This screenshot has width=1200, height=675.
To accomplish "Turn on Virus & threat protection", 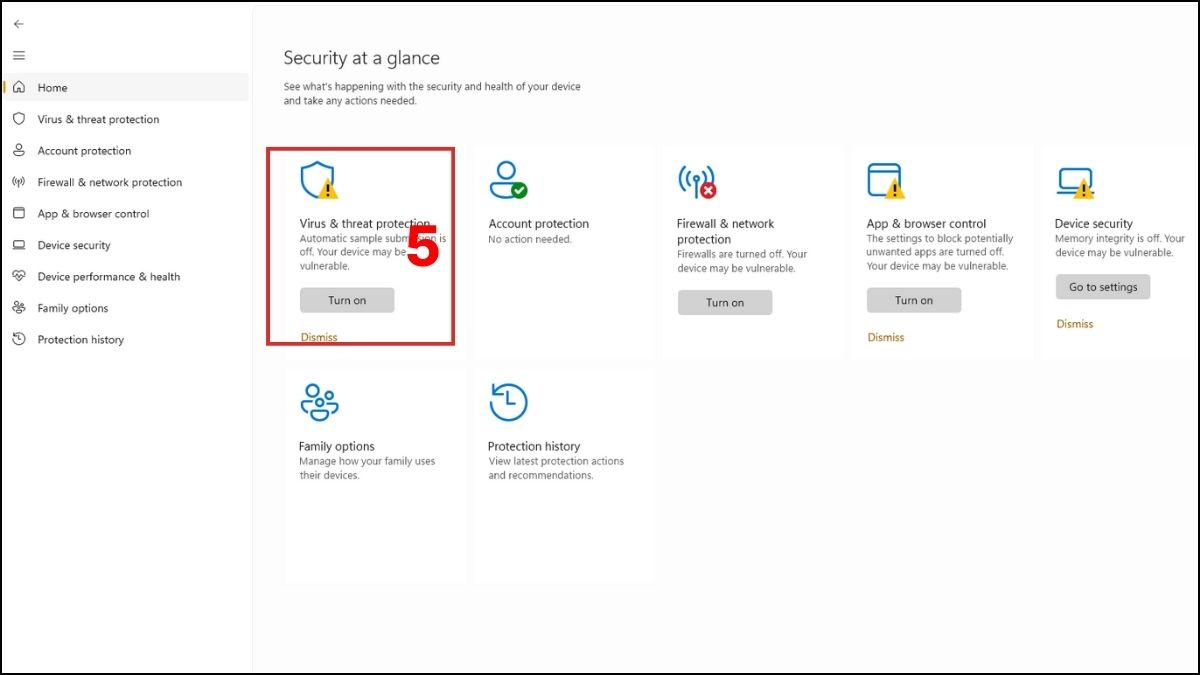I will (x=347, y=301).
